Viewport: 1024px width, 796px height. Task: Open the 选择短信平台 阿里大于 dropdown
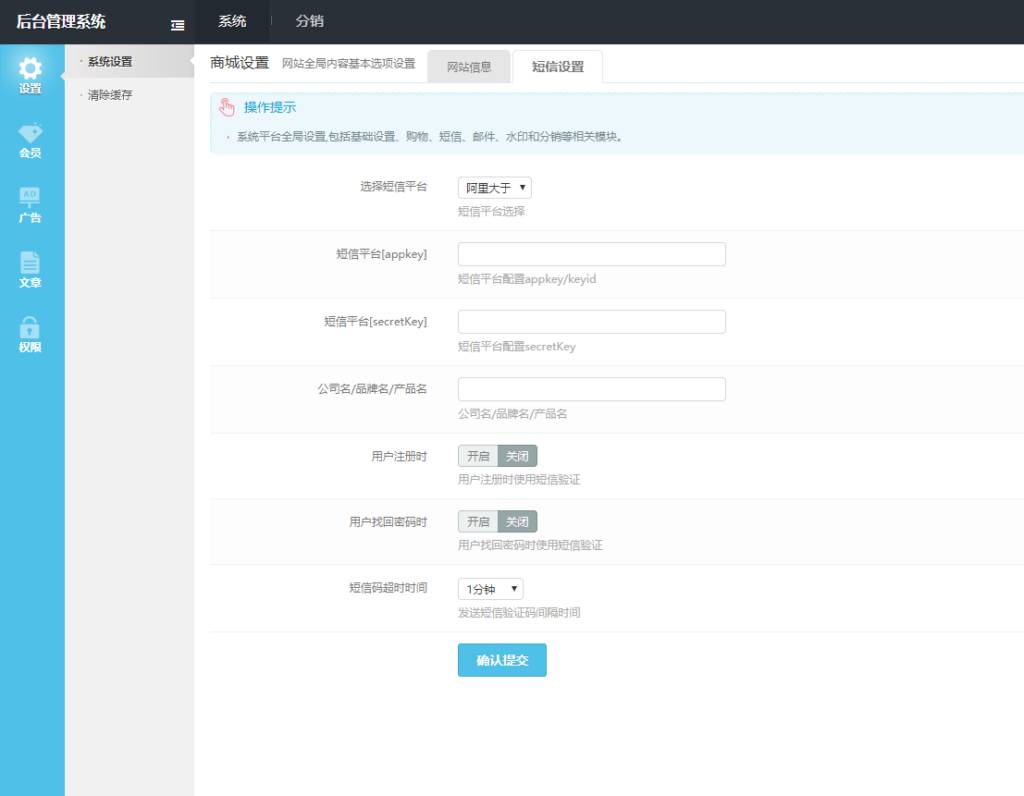point(494,188)
